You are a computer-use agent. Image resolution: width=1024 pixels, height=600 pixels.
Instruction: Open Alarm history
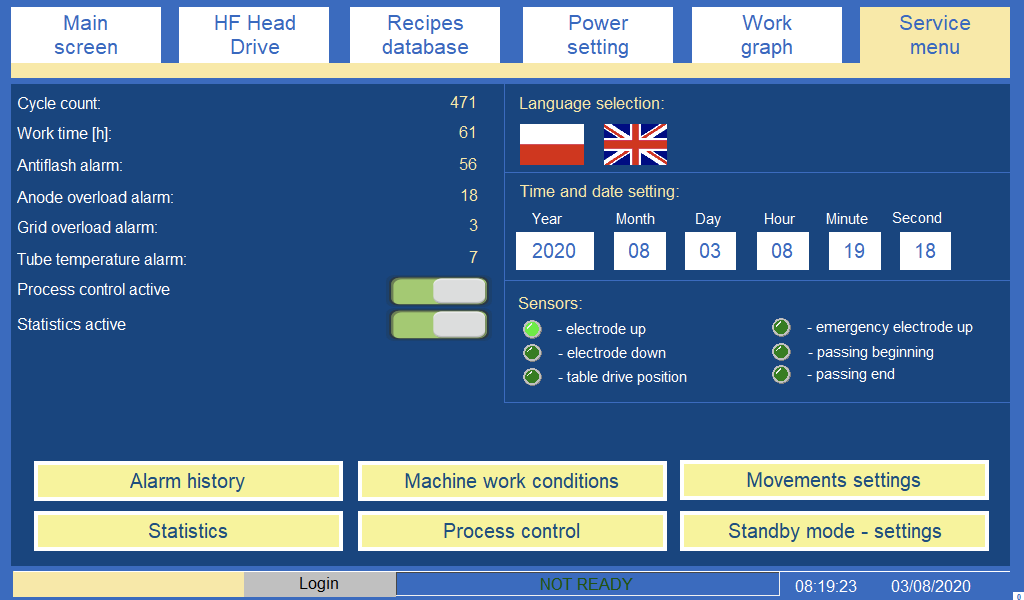click(188, 481)
